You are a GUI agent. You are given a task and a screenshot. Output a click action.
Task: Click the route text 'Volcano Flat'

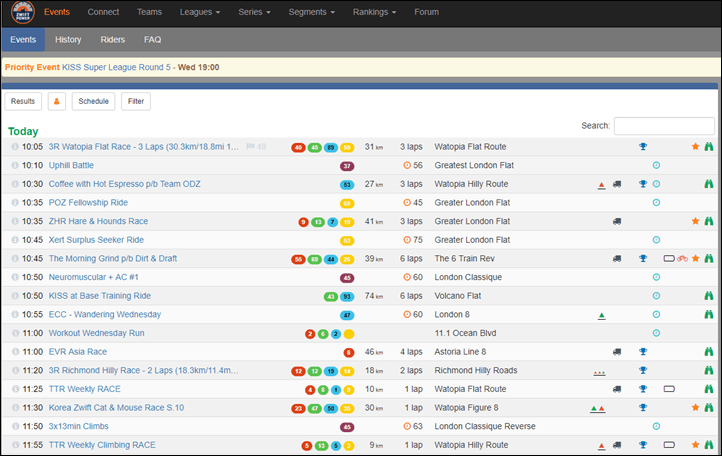click(458, 296)
